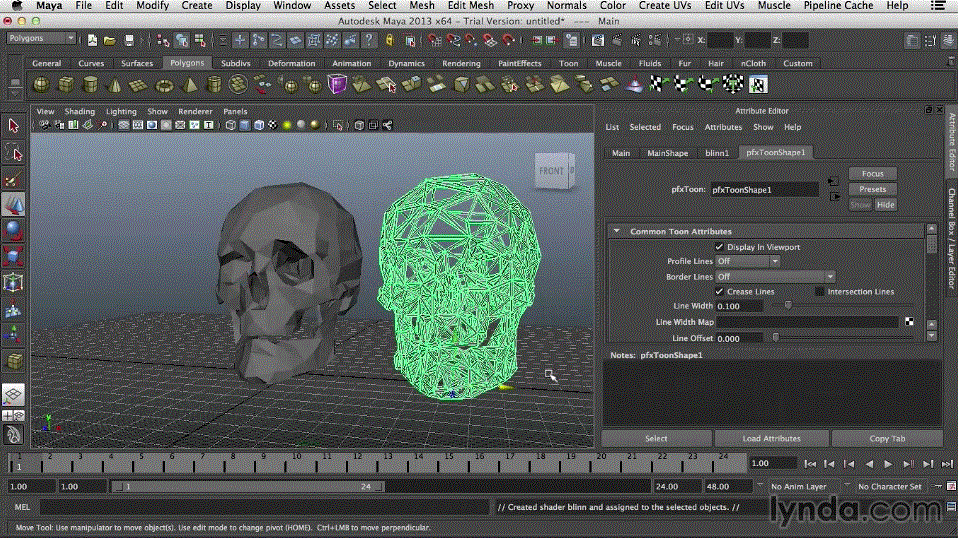Screen dimensions: 958x538
Task: Open Border Lines dropdown
Action: tap(775, 277)
